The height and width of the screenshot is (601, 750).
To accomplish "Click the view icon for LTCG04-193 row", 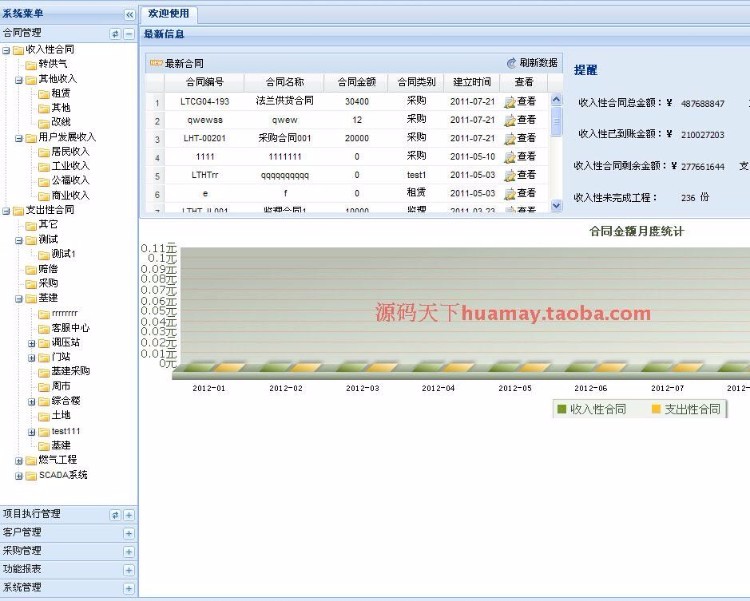I will tap(510, 102).
